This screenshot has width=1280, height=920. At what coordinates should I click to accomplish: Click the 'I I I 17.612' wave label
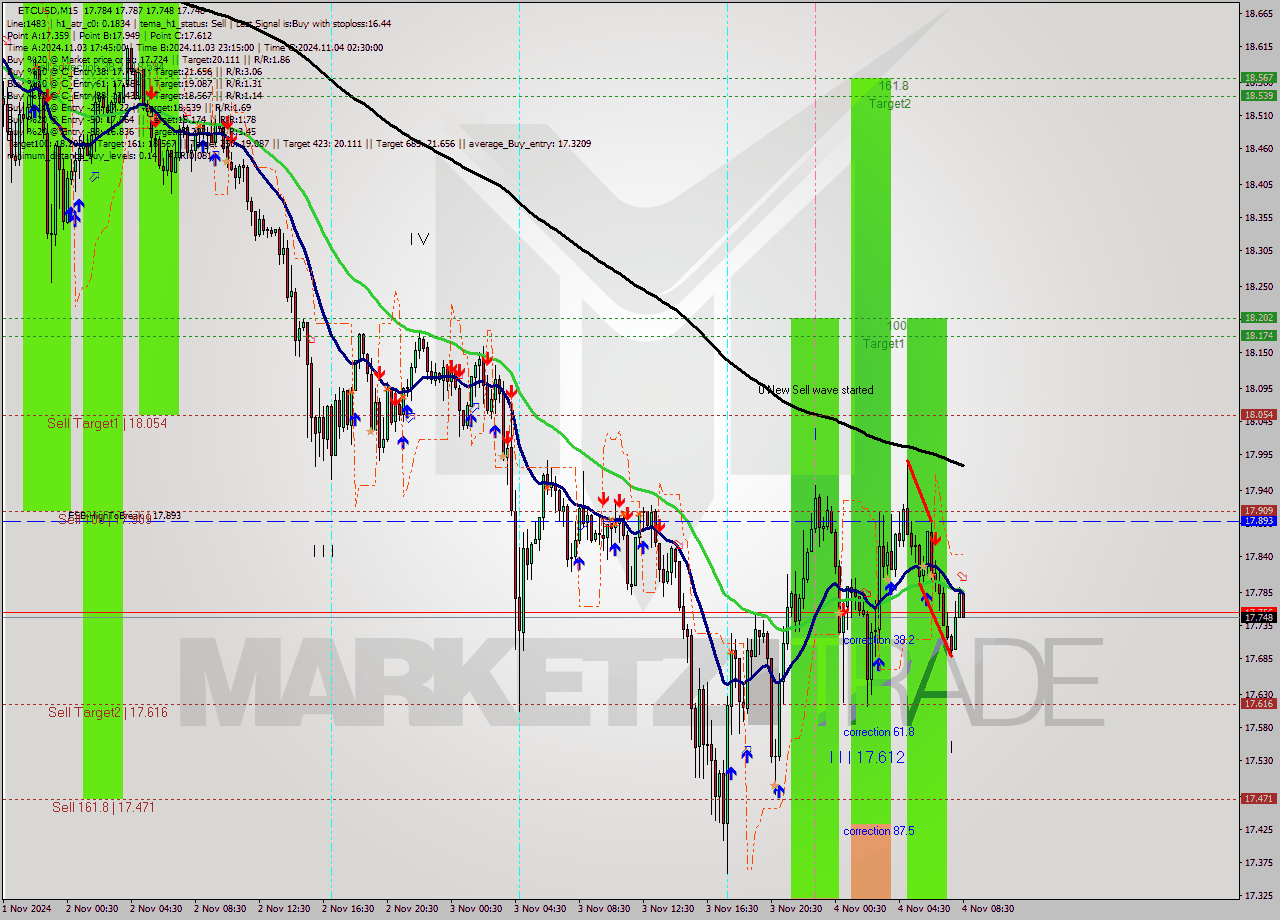pos(867,758)
